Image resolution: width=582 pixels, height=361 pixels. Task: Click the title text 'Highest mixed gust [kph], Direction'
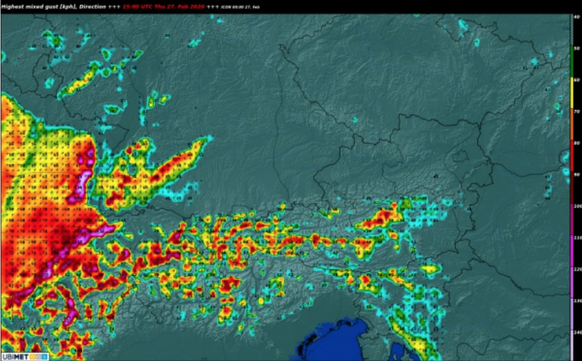point(53,7)
